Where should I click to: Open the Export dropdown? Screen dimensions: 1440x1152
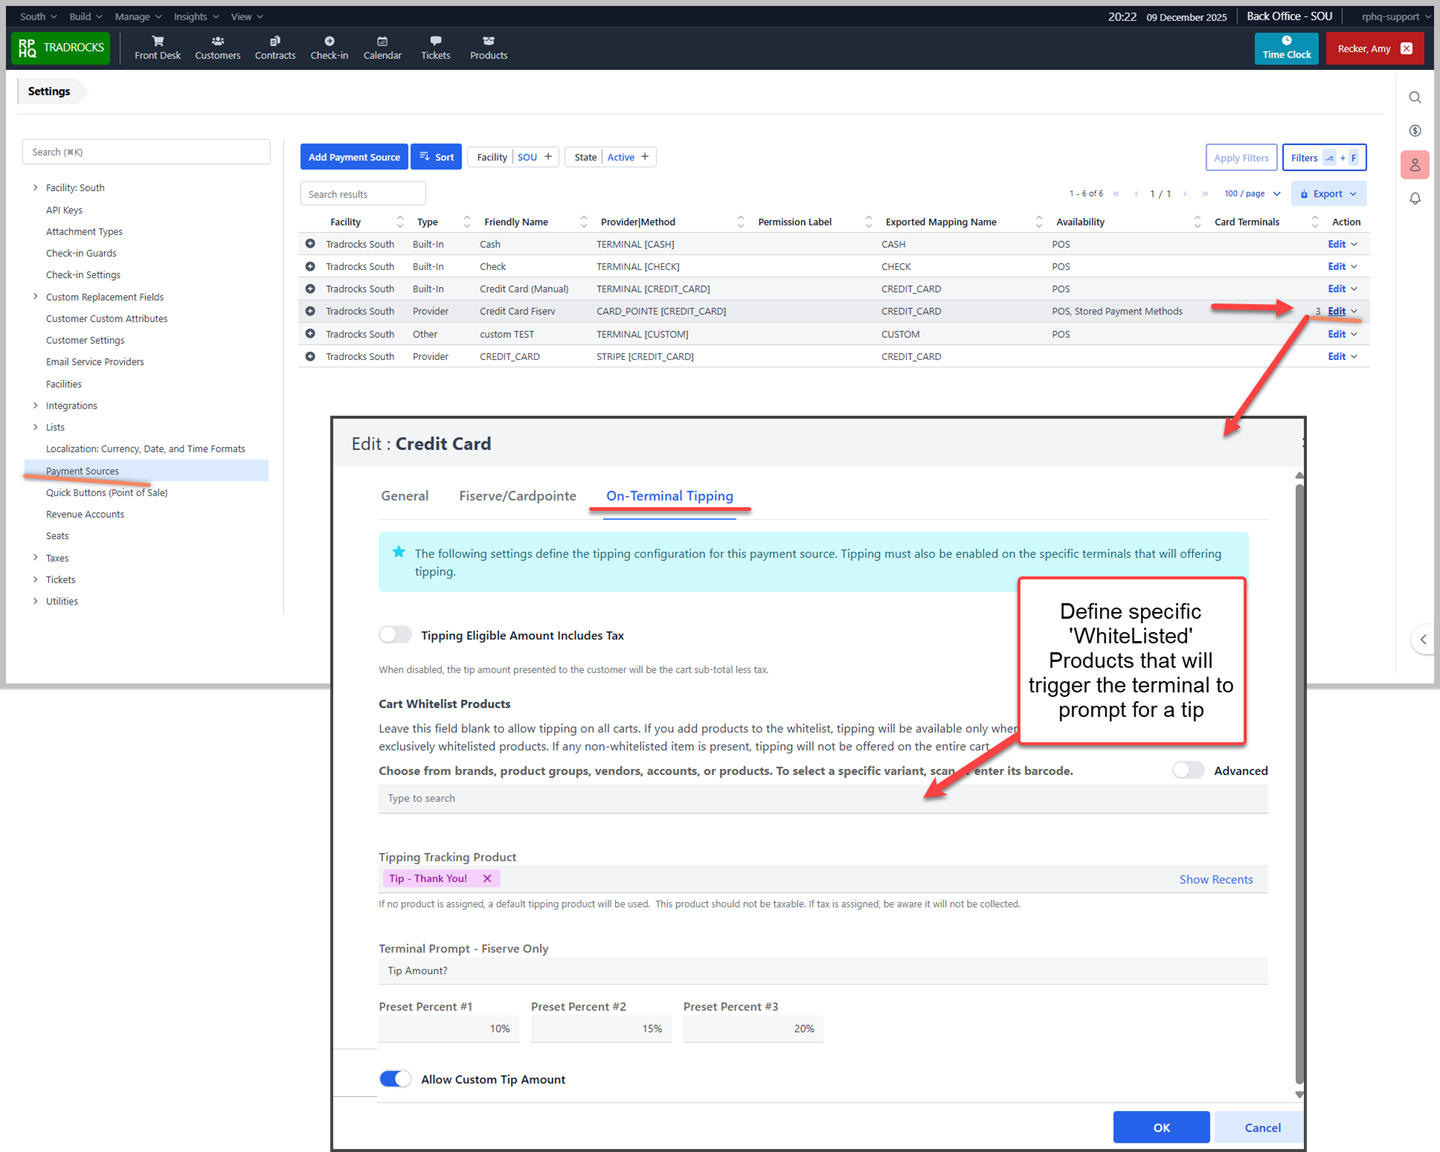[1328, 194]
